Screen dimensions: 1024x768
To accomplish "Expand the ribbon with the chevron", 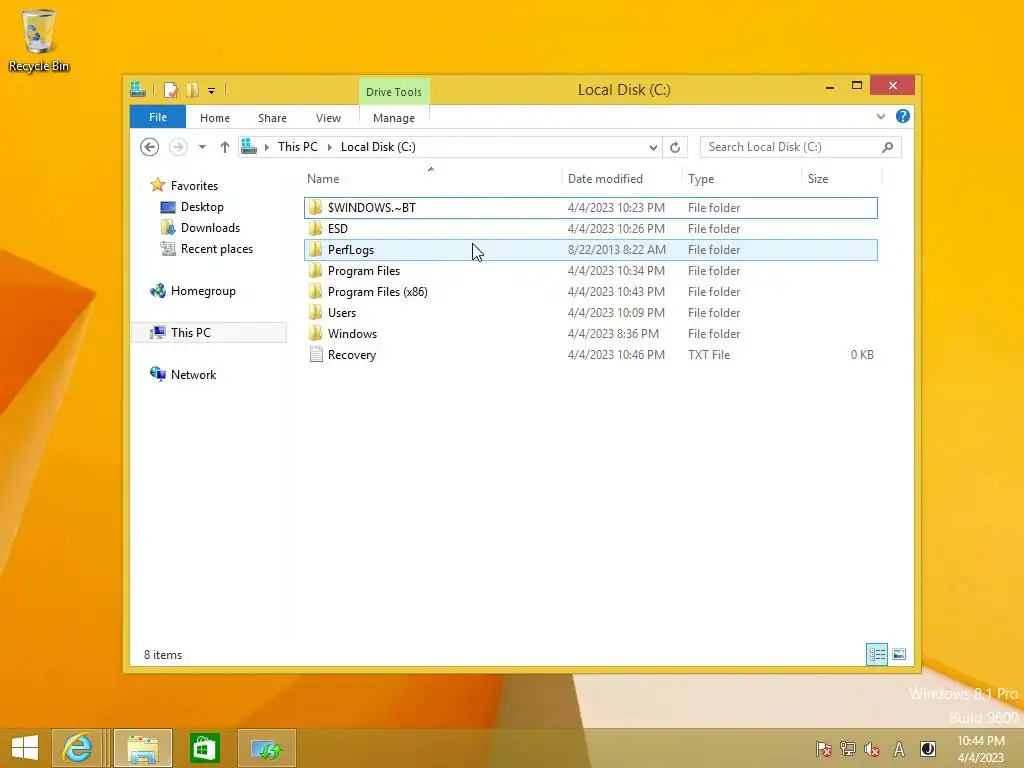I will [880, 116].
